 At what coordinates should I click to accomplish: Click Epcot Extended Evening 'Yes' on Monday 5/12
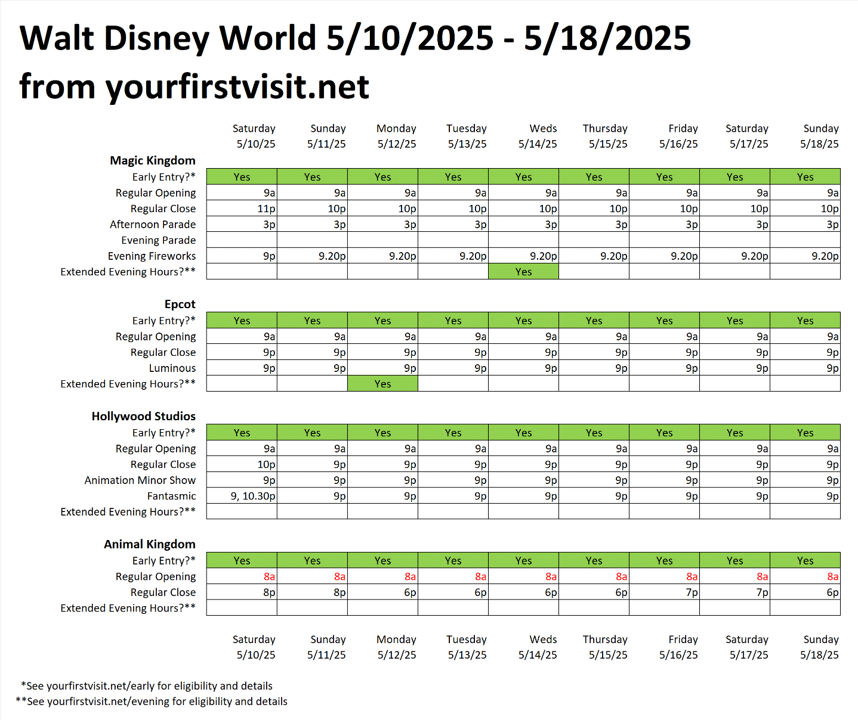(x=382, y=384)
